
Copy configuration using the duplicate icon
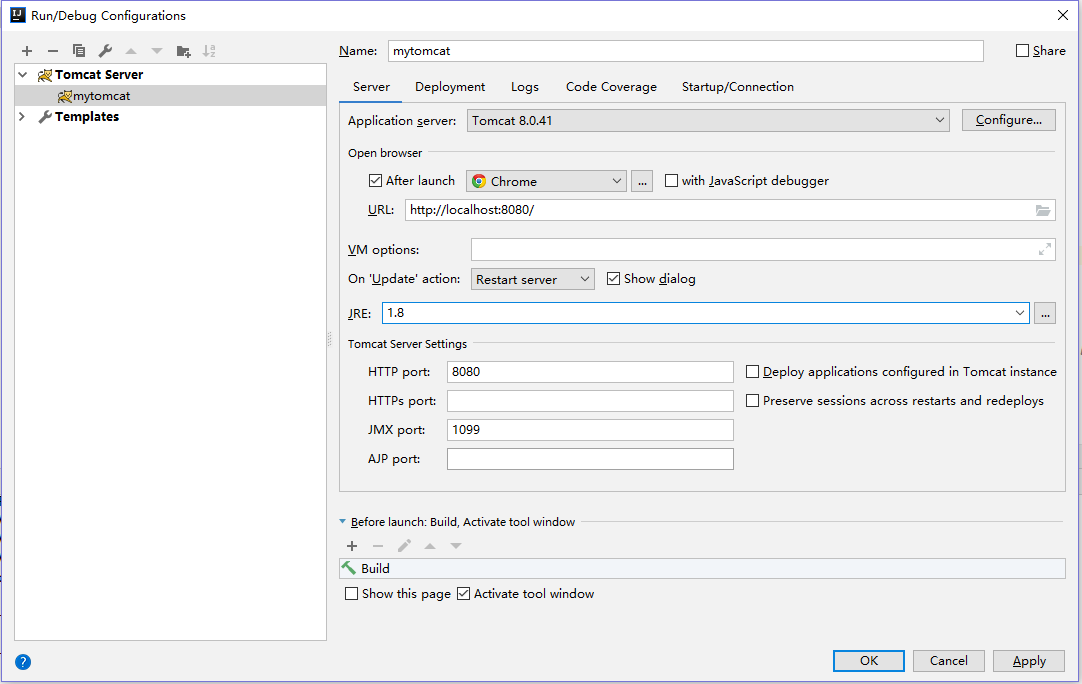[x=79, y=50]
